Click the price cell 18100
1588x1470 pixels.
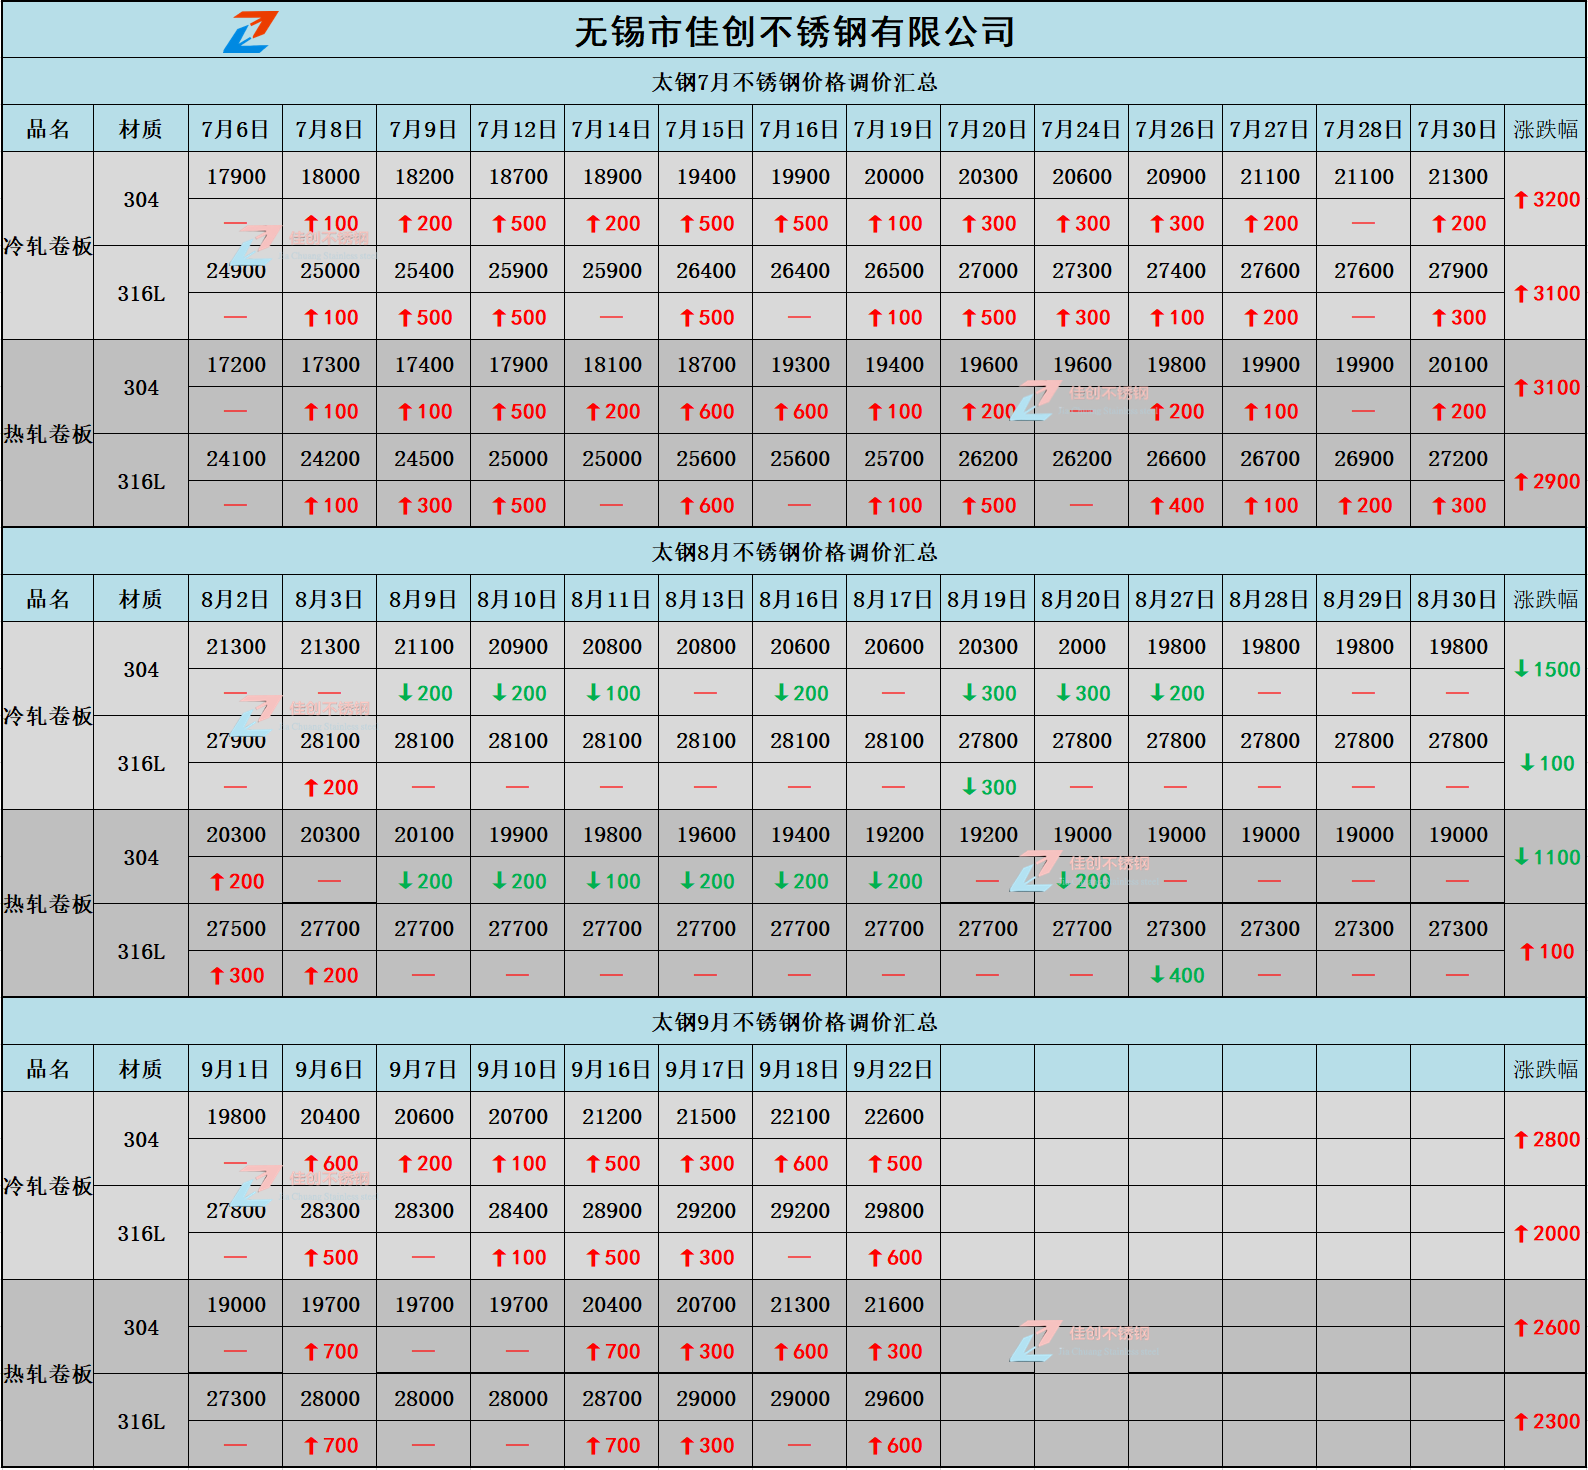pos(612,364)
